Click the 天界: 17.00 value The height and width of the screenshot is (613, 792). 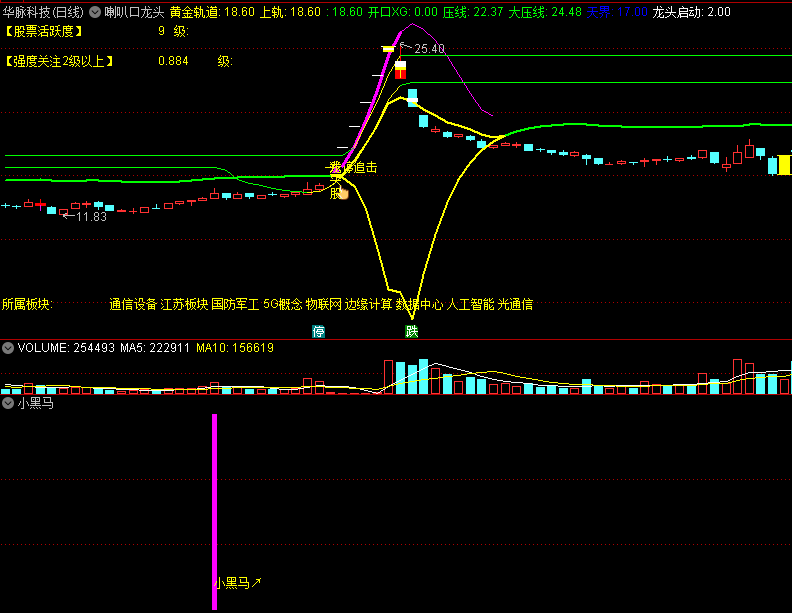617,12
